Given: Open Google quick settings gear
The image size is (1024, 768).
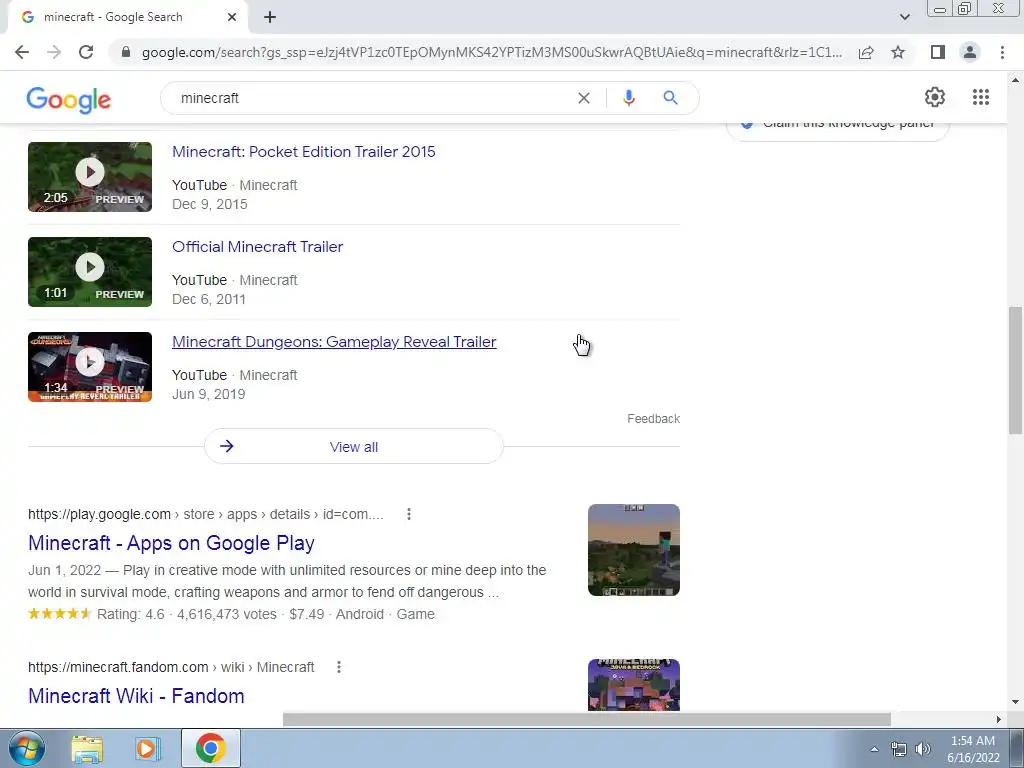Looking at the screenshot, I should 935,97.
